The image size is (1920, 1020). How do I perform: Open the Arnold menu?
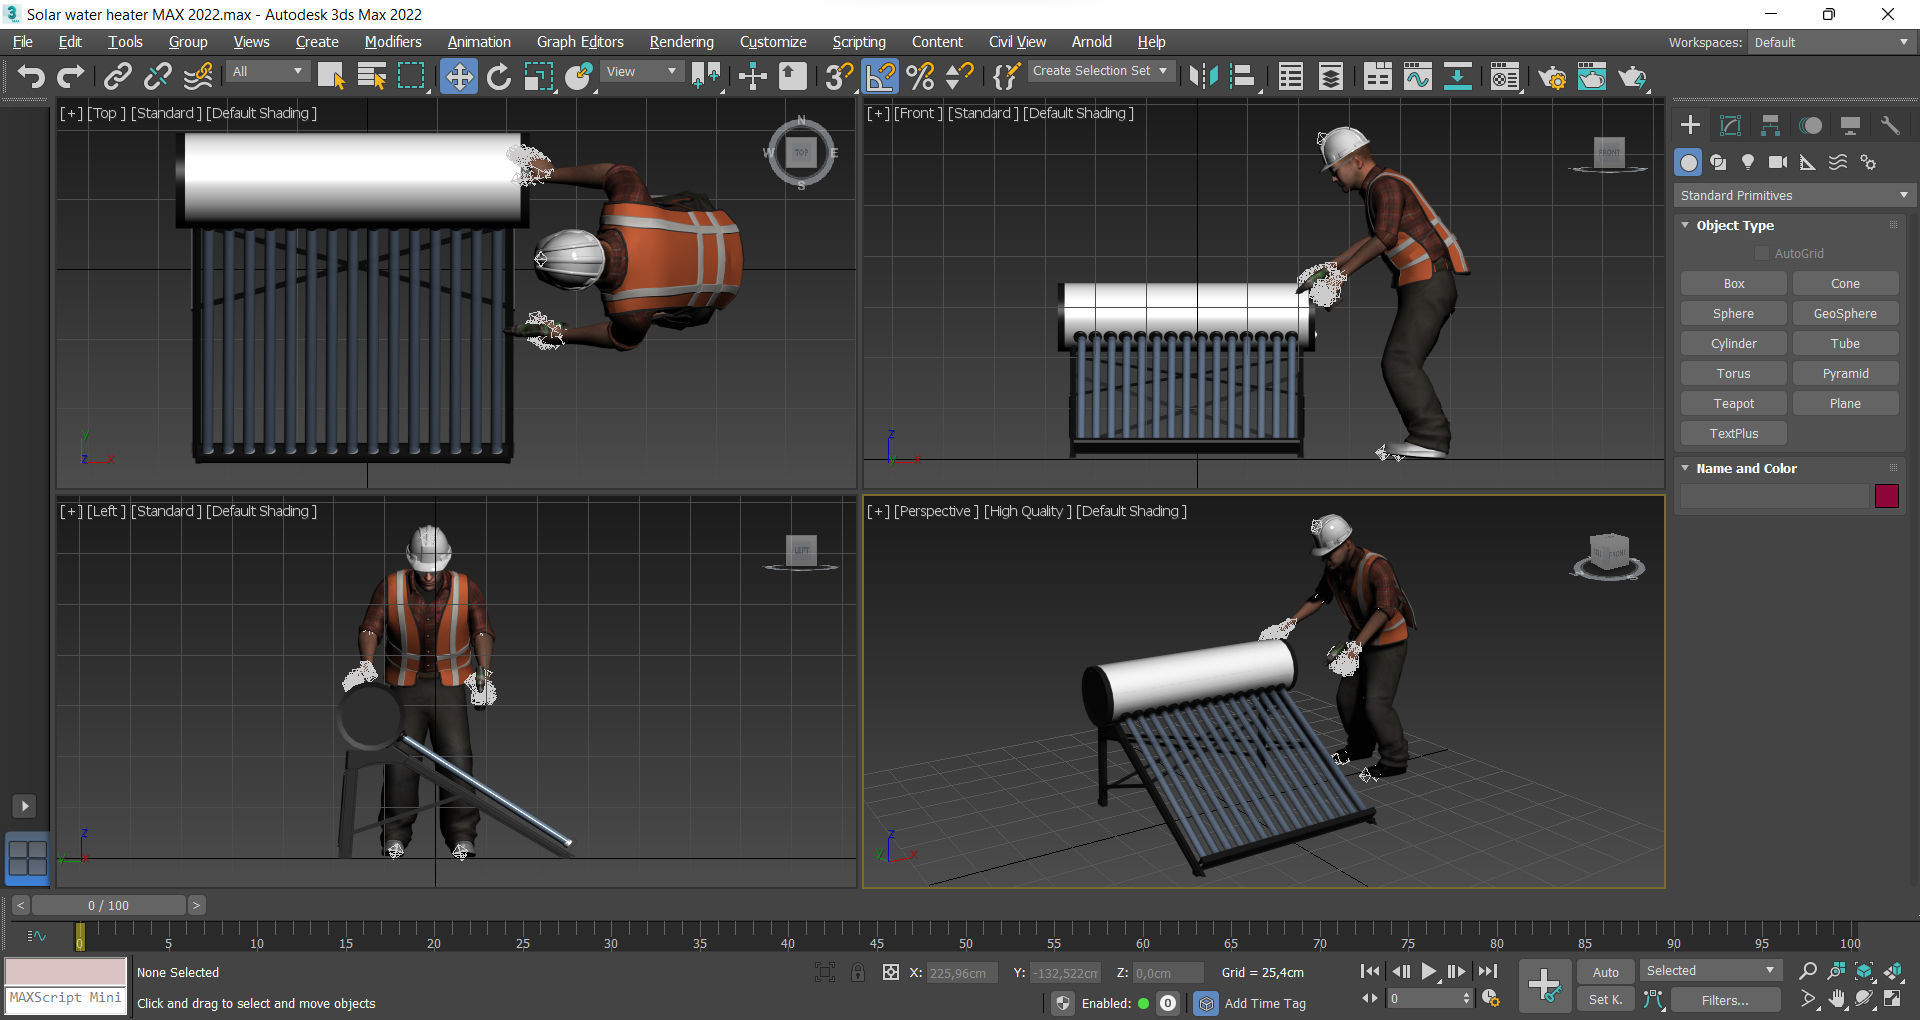pyautogui.click(x=1092, y=42)
